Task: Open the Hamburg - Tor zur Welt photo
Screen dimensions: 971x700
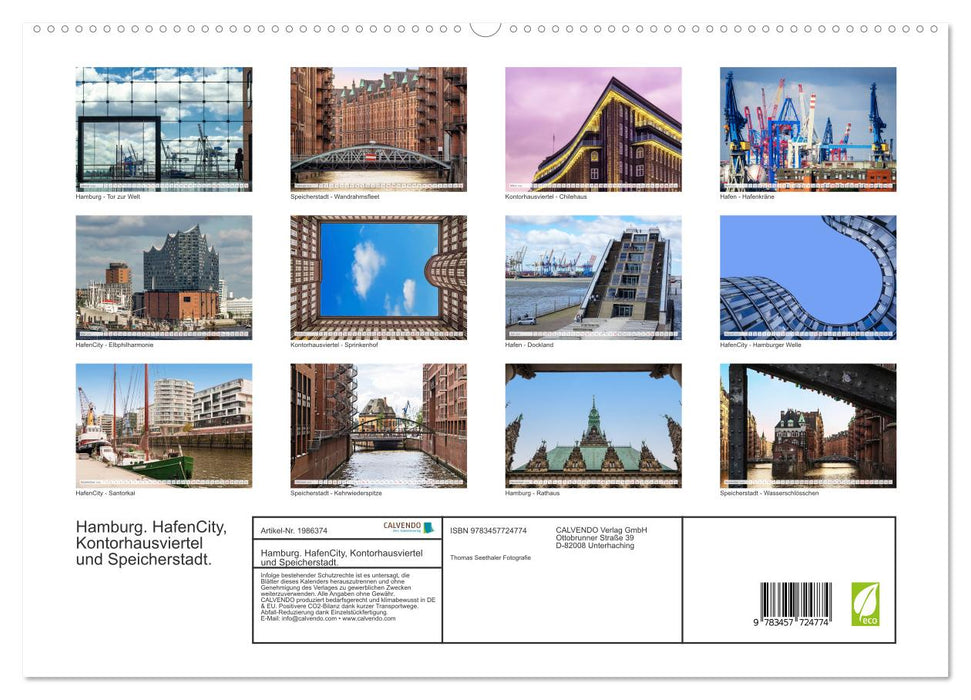Action: (163, 129)
